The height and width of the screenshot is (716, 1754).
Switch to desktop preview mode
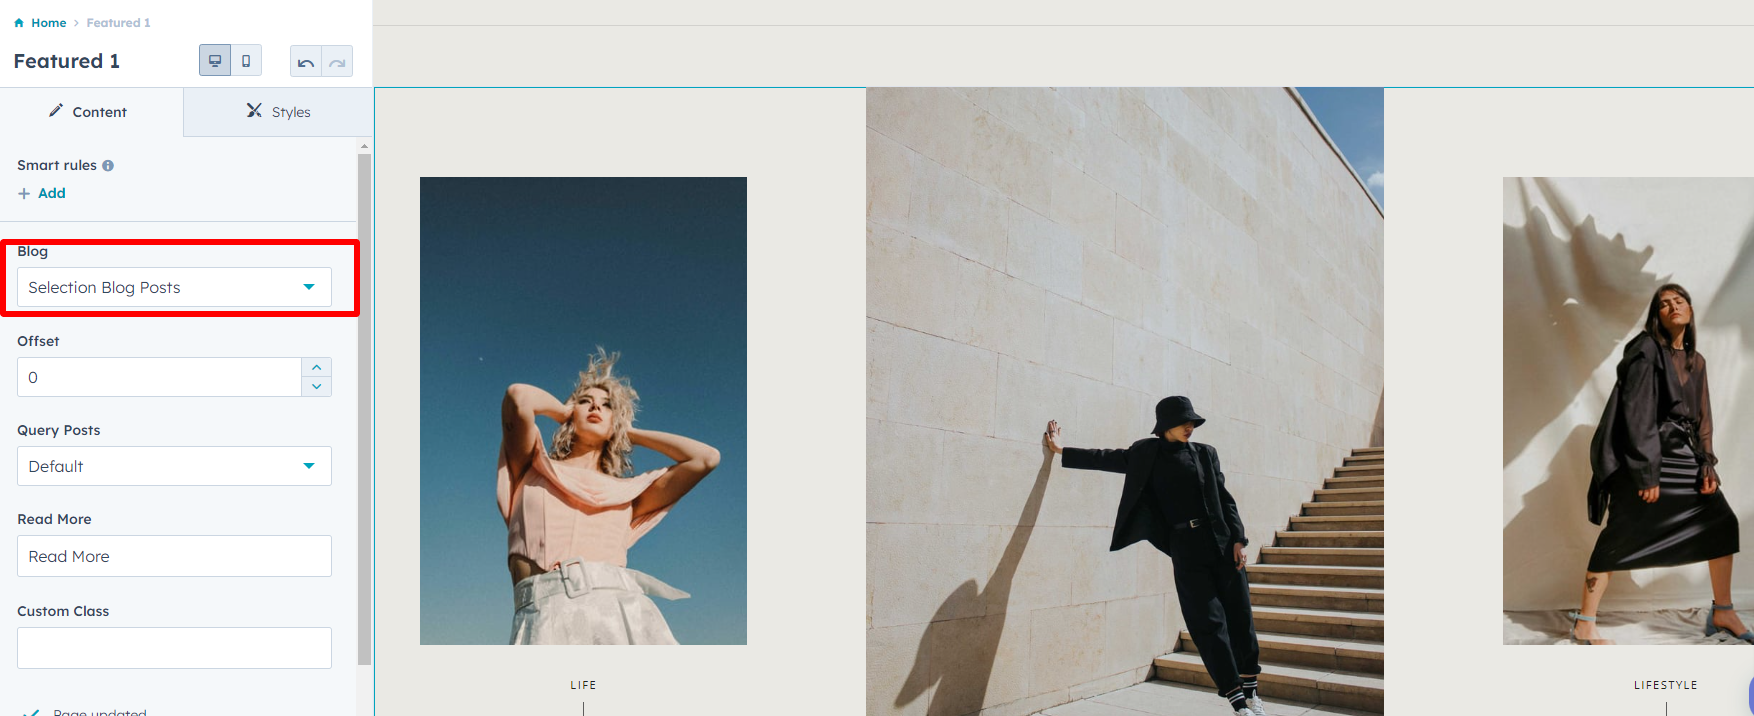tap(215, 61)
